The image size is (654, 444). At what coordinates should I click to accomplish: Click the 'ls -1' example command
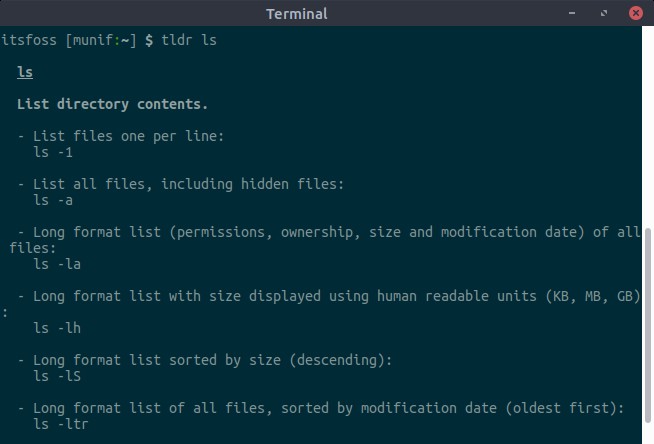tap(53, 152)
